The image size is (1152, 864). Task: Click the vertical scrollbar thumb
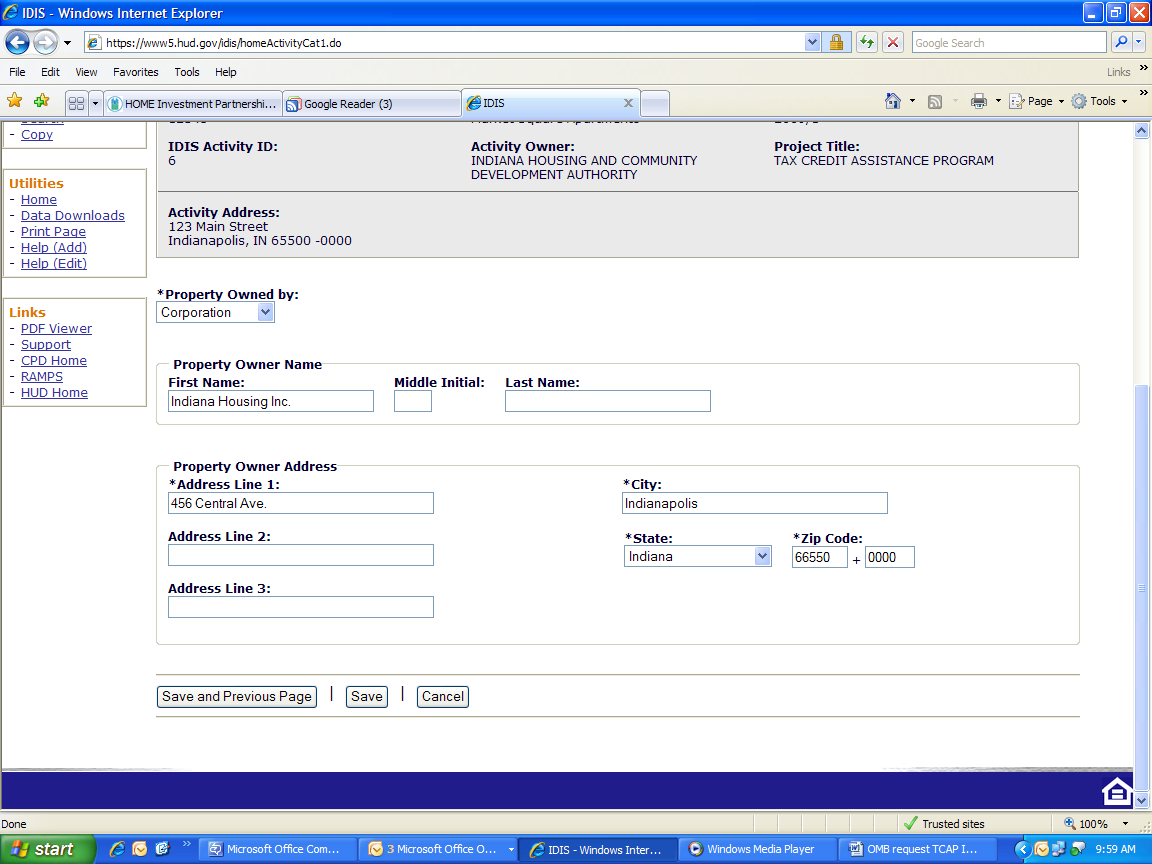coord(1141,587)
